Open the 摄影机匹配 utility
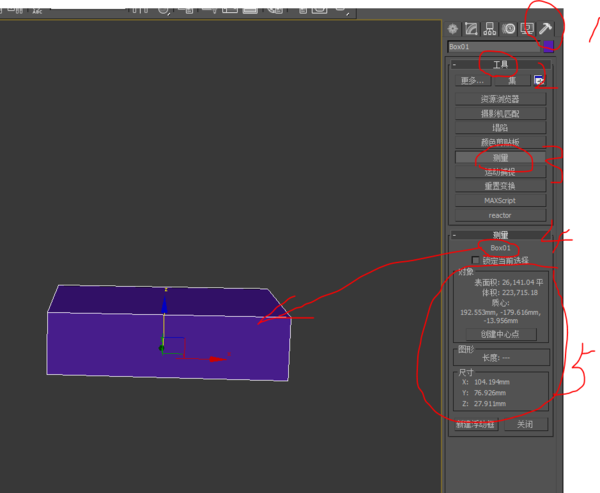Screen dimensions: 600x493 point(501,114)
